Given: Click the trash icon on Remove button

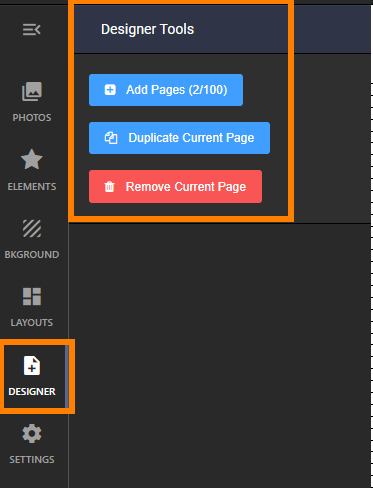Looking at the screenshot, I should [110, 187].
